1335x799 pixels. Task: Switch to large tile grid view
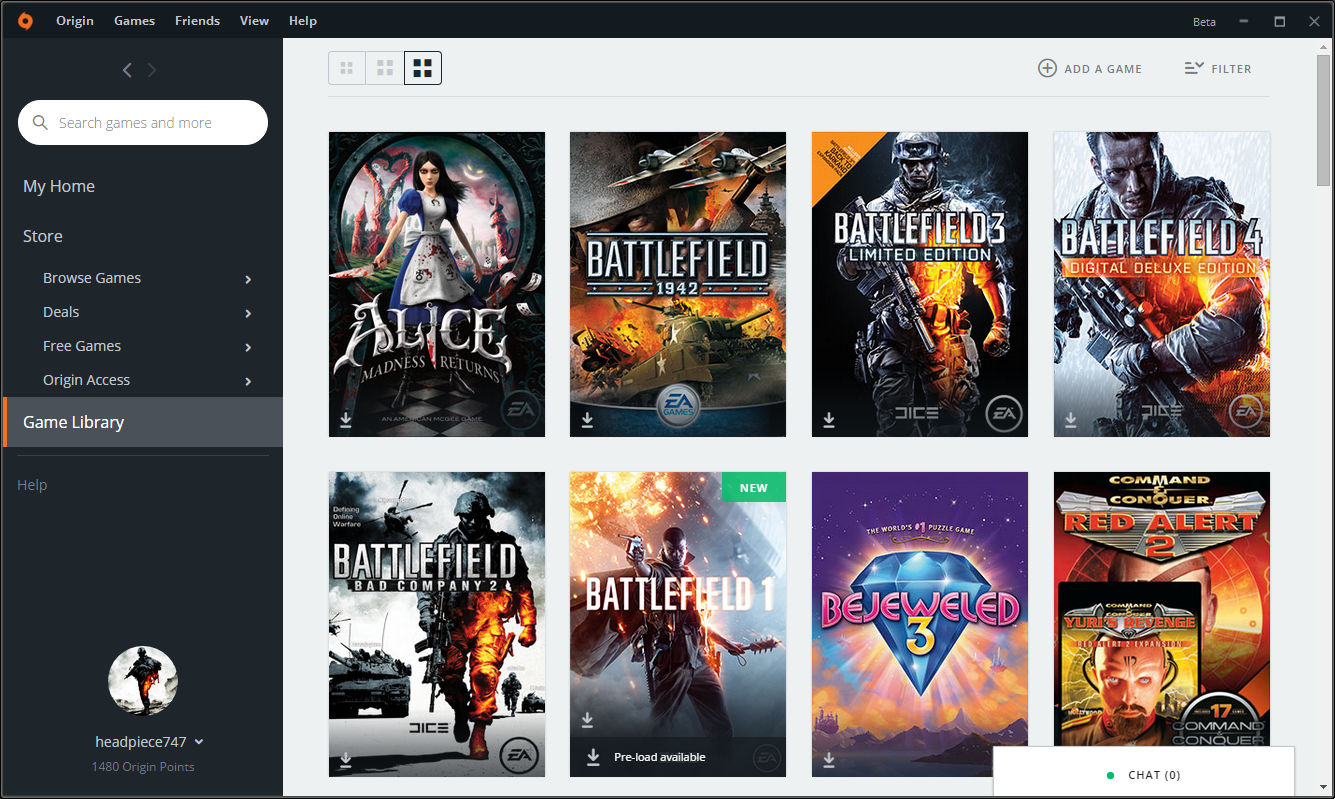423,68
